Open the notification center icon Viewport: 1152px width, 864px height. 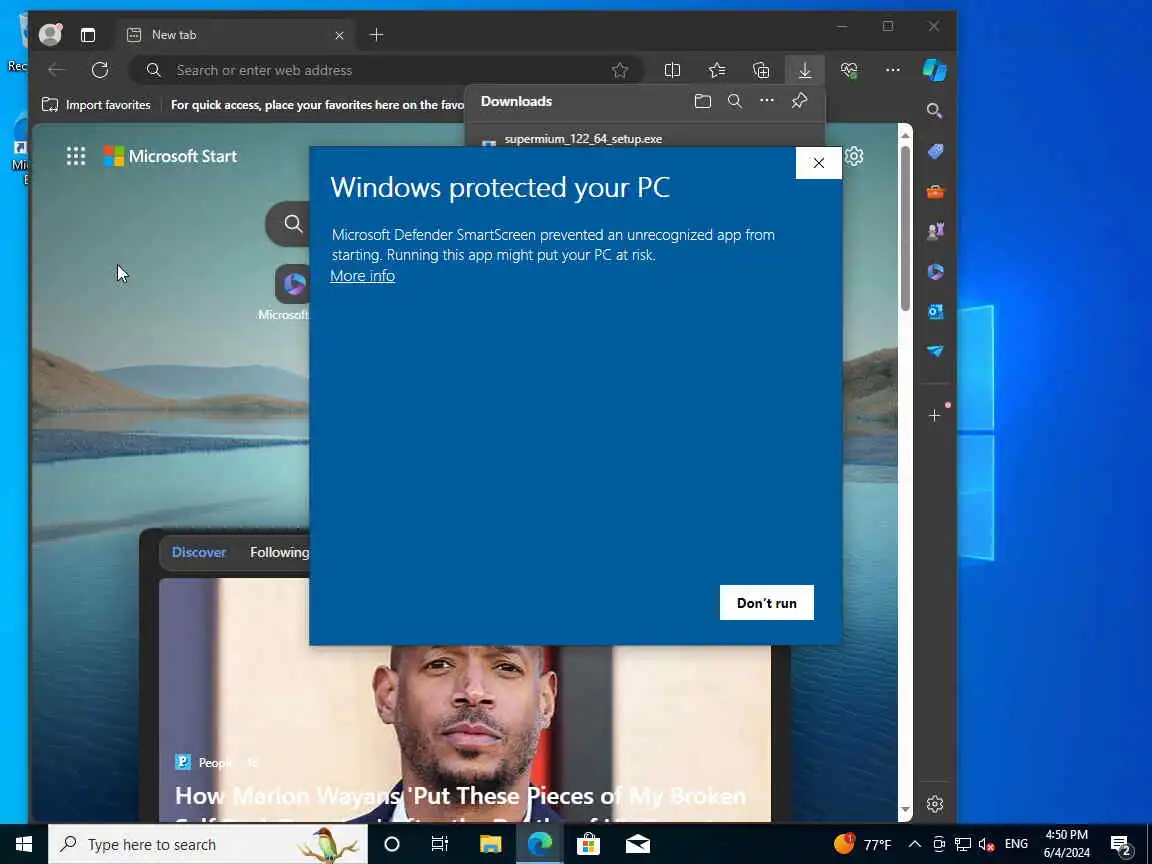(1120, 845)
